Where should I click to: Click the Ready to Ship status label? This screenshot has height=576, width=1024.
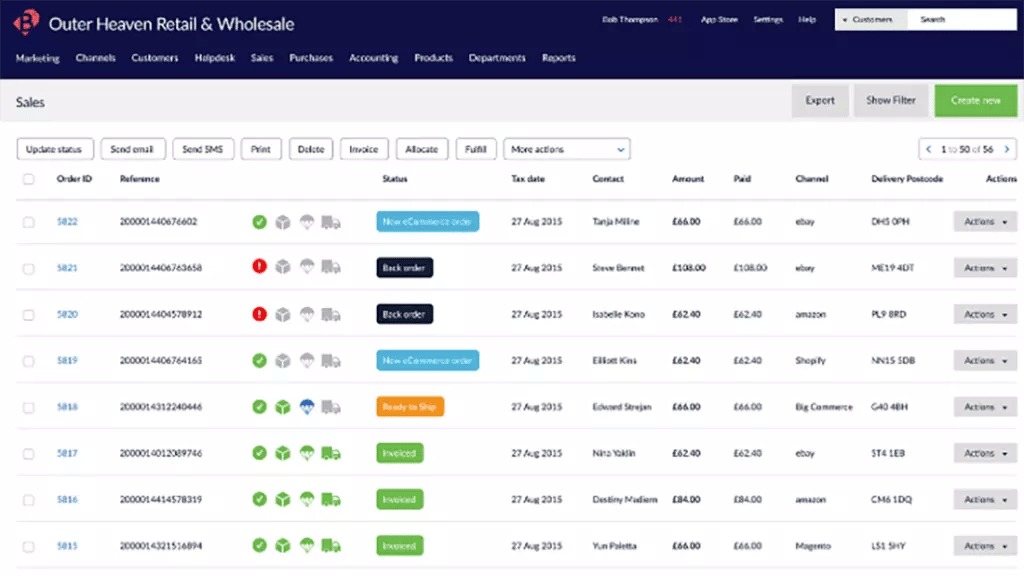point(409,407)
